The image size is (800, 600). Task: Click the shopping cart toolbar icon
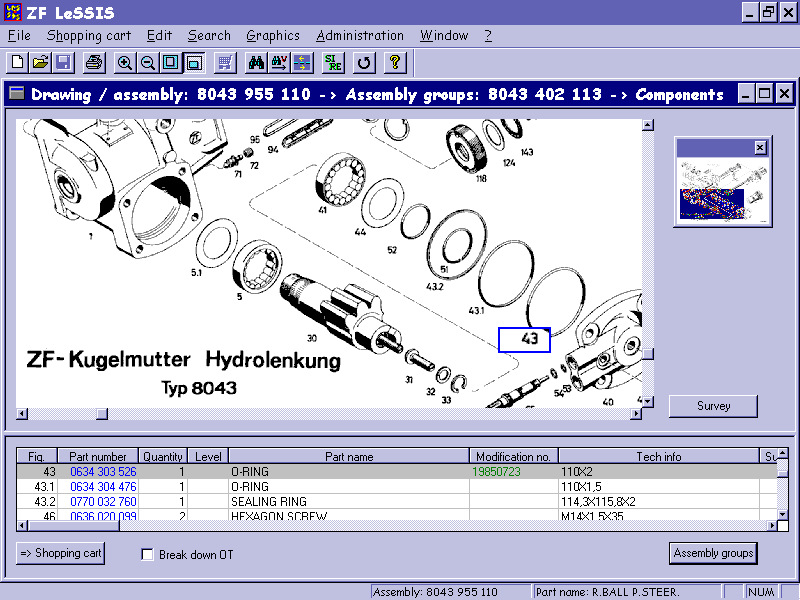point(224,62)
